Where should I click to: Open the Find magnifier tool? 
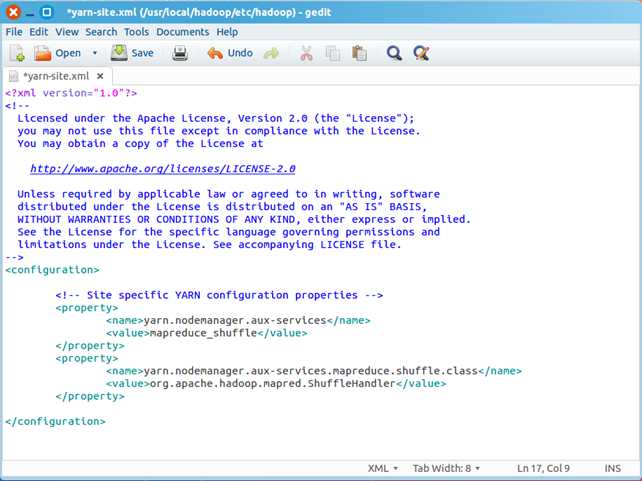(x=394, y=53)
